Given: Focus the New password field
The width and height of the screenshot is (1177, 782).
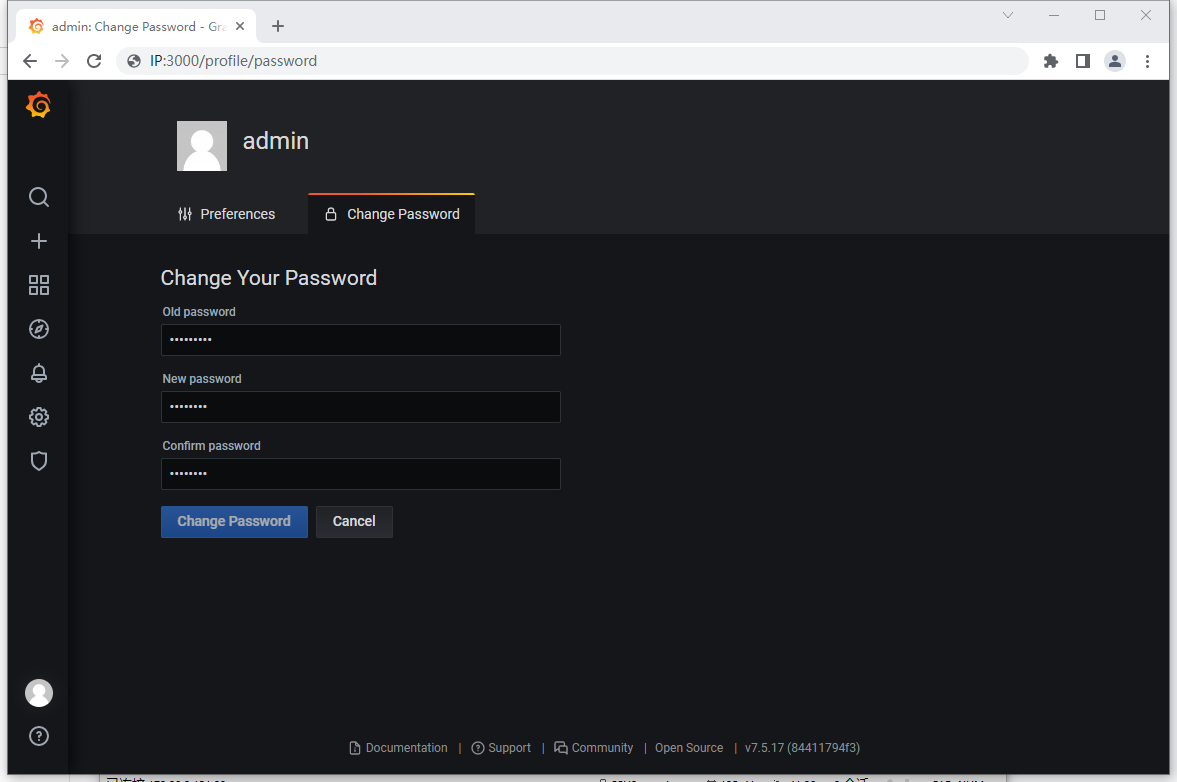Looking at the screenshot, I should click(x=361, y=407).
